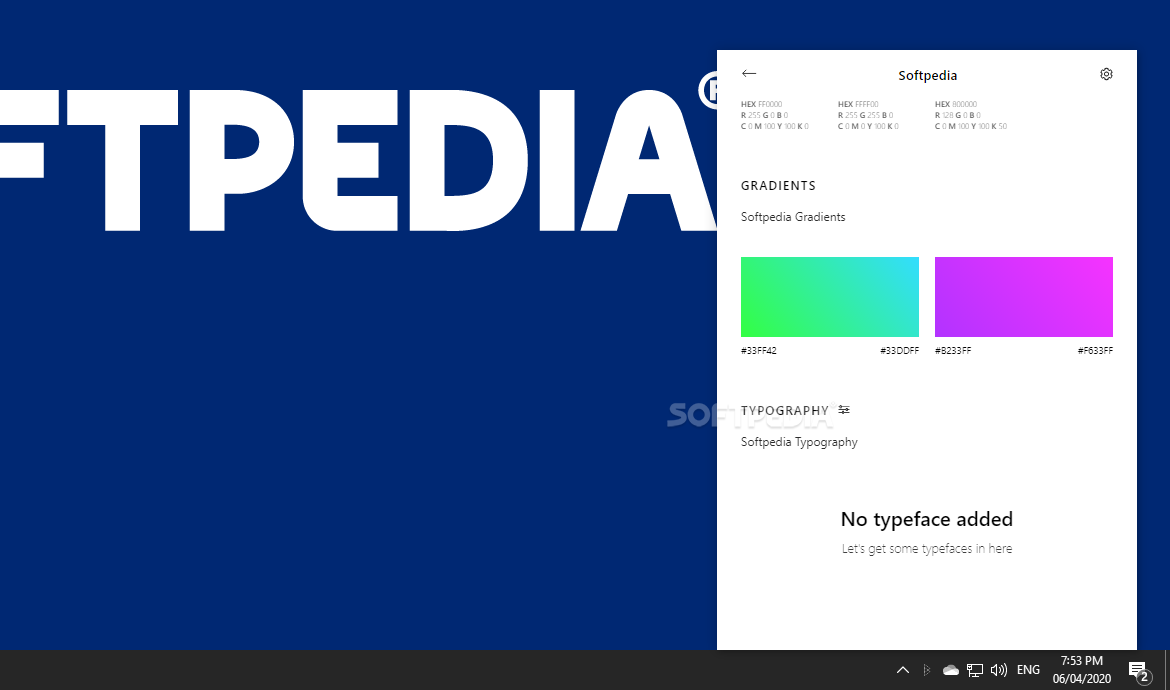This screenshot has width=1170, height=690.
Task: Copy HEX FFFF00 color value
Action: 858,104
